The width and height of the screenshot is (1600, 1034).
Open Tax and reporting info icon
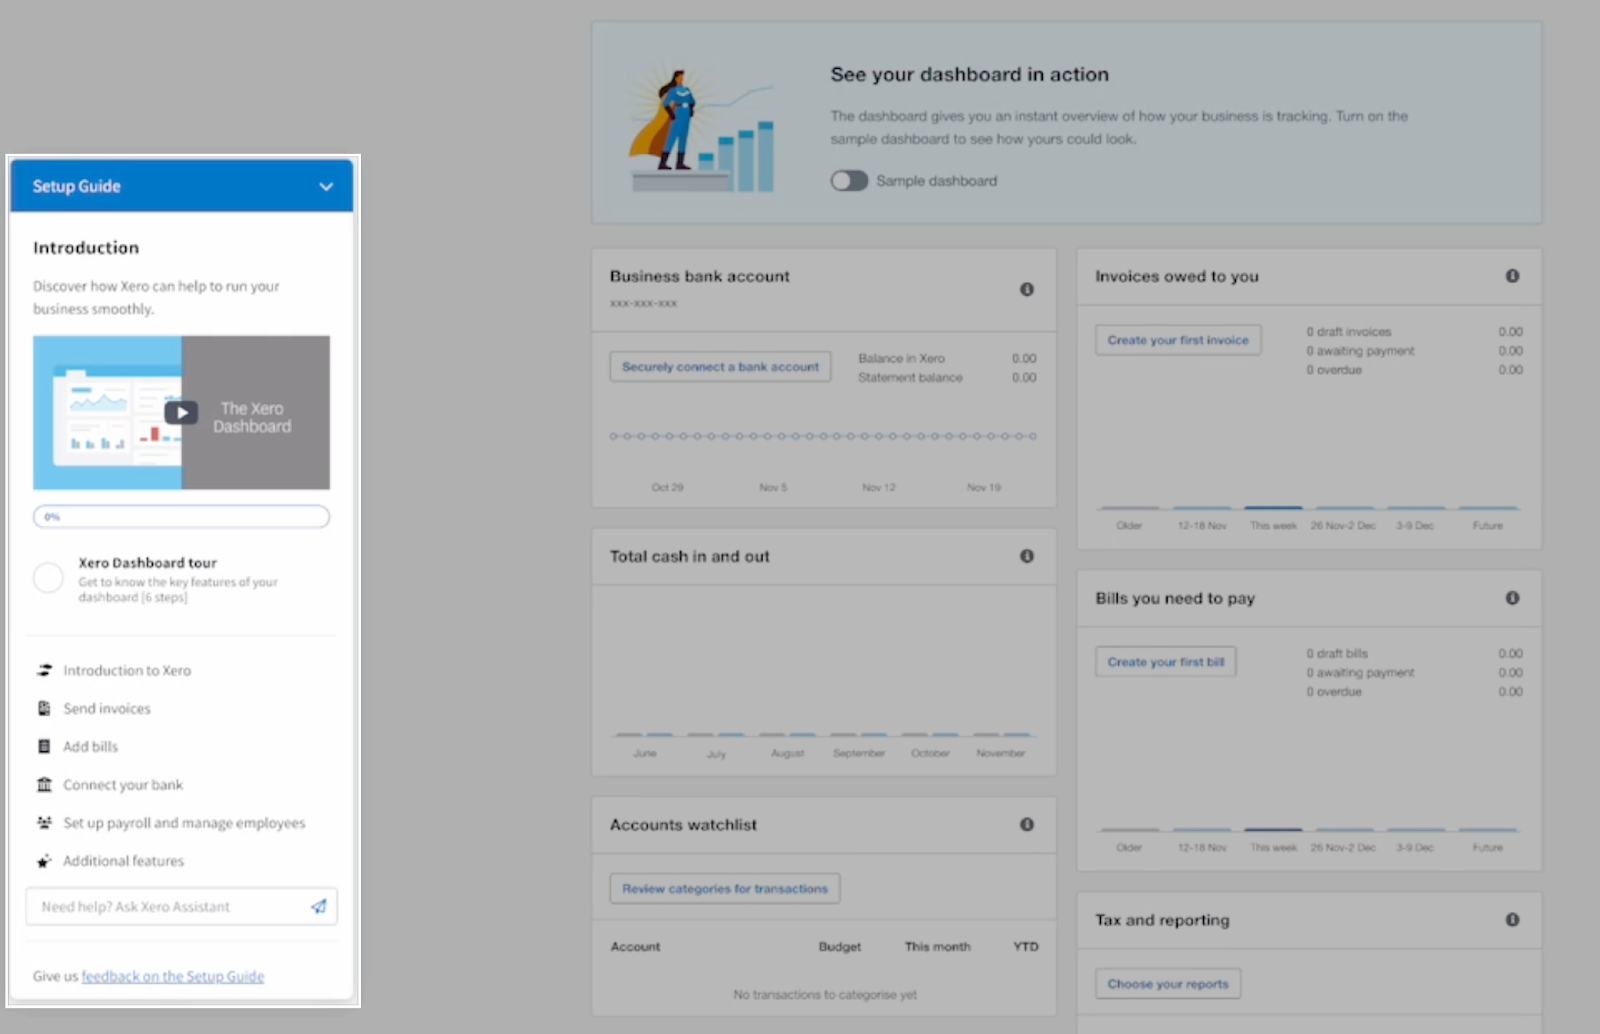pos(1513,920)
